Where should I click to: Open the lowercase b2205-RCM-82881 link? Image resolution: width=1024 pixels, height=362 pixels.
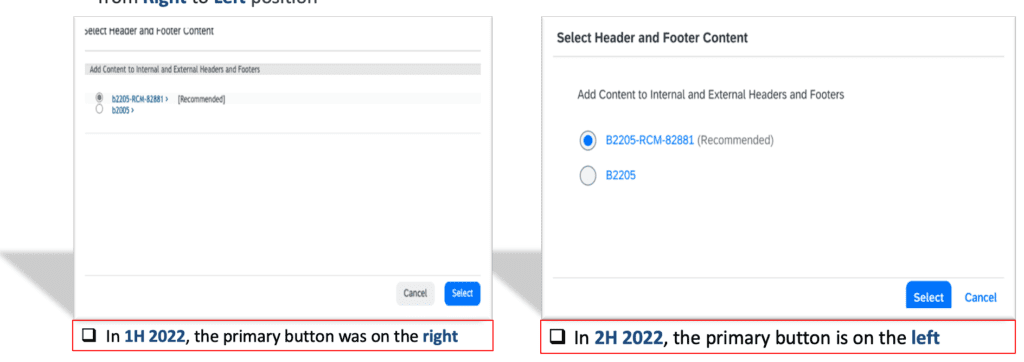point(137,99)
